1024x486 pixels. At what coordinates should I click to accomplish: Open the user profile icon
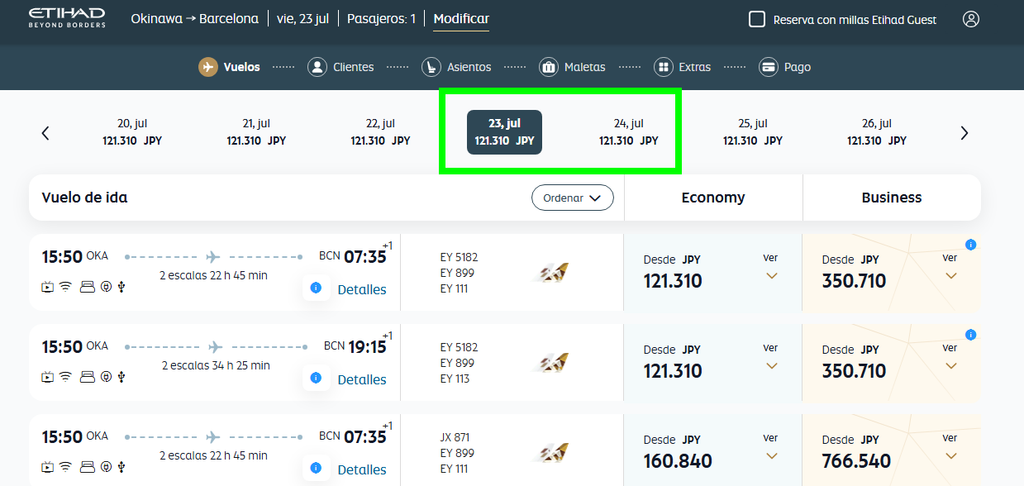coord(970,19)
